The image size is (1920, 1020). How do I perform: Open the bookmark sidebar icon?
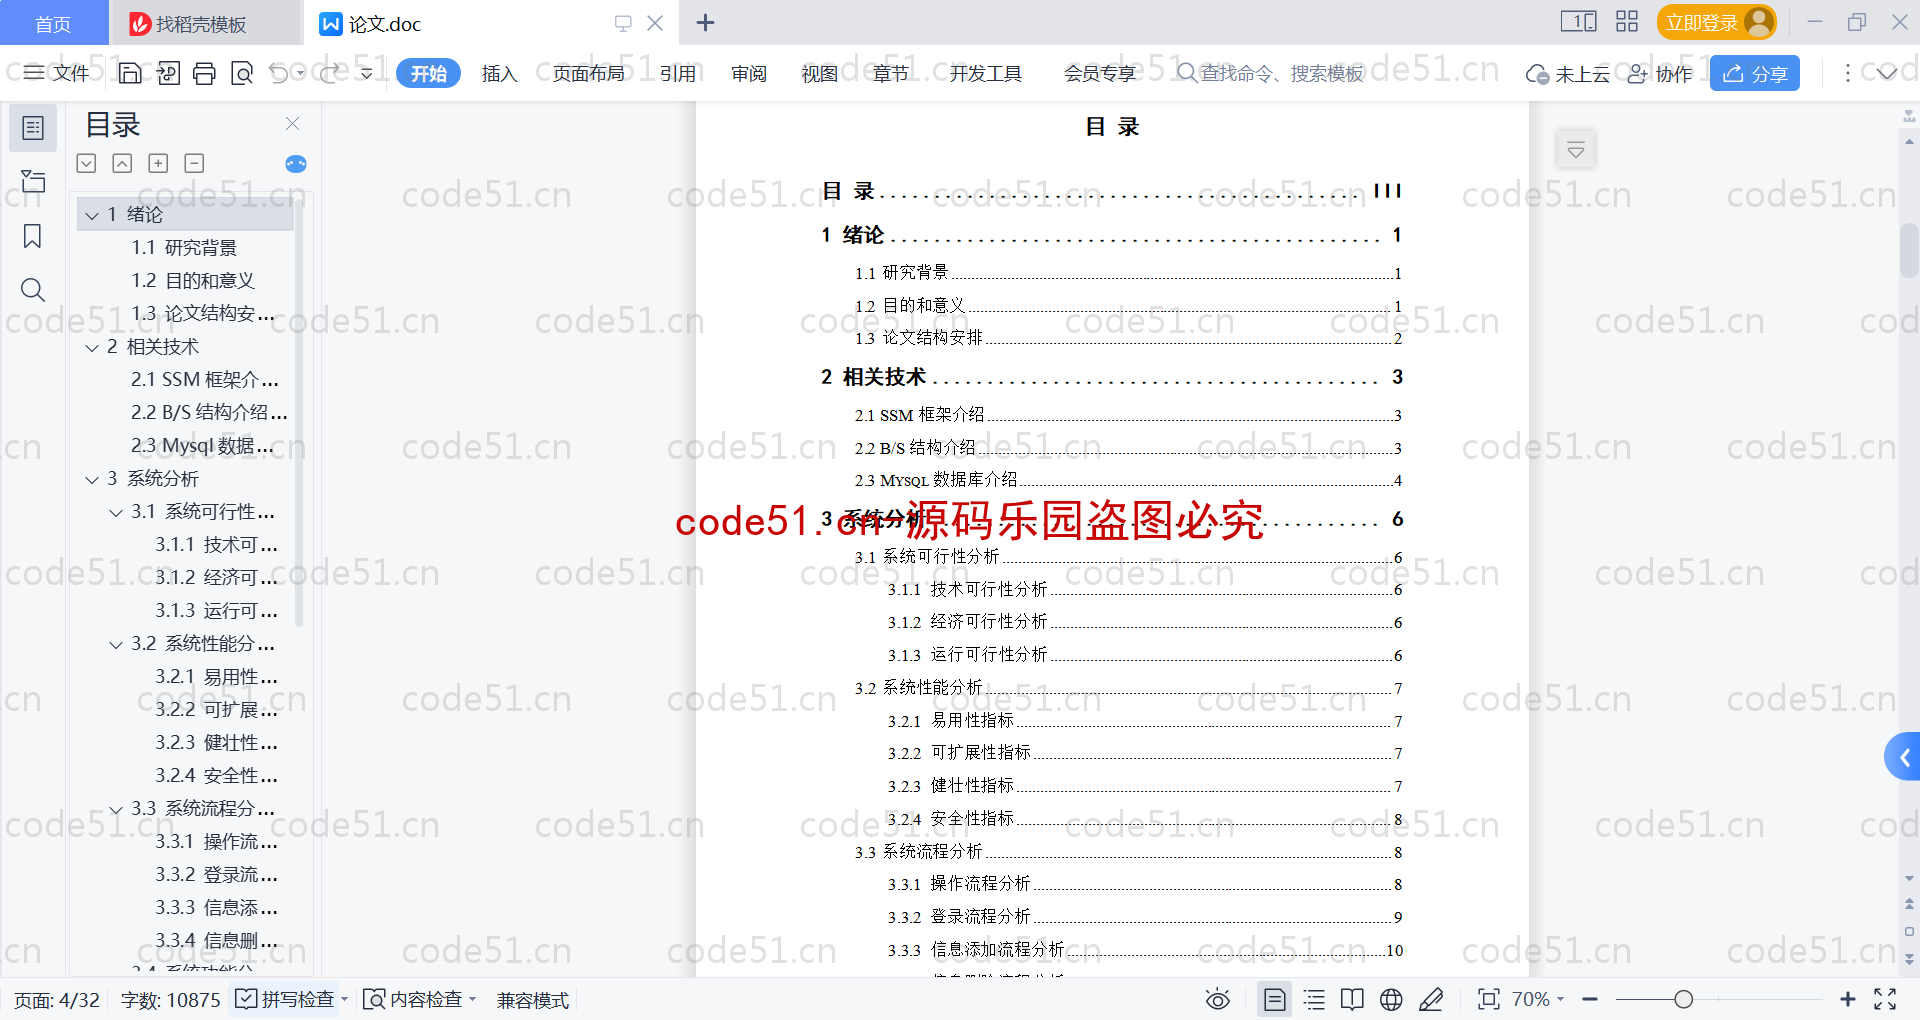point(33,236)
